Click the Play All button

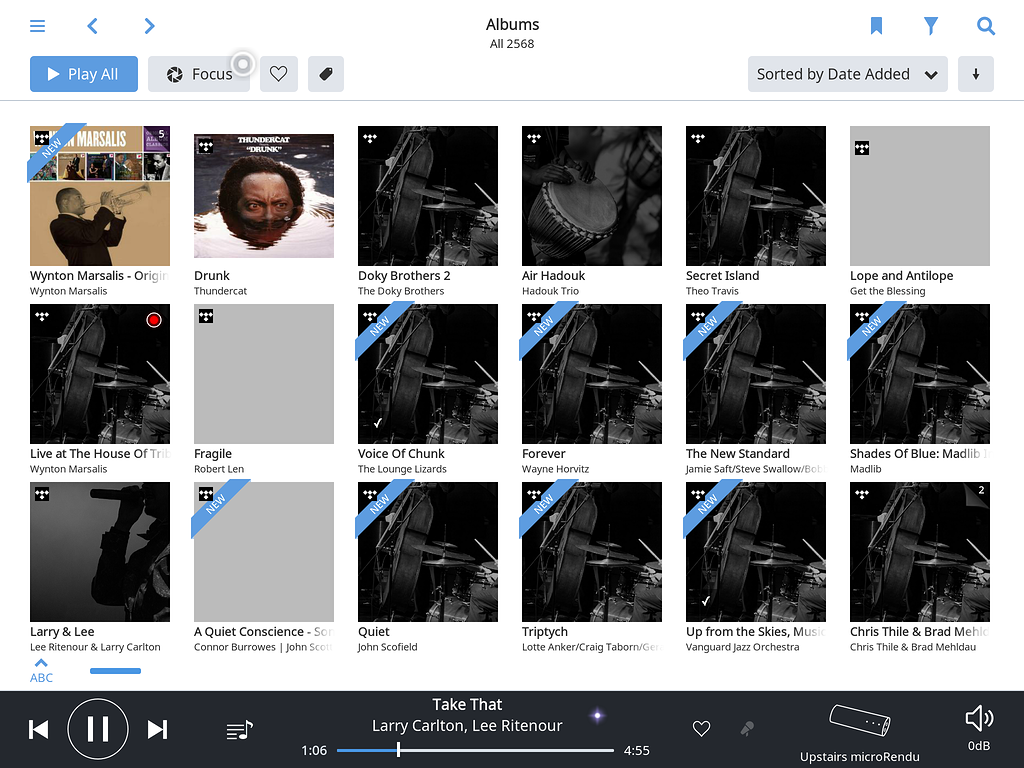(84, 74)
